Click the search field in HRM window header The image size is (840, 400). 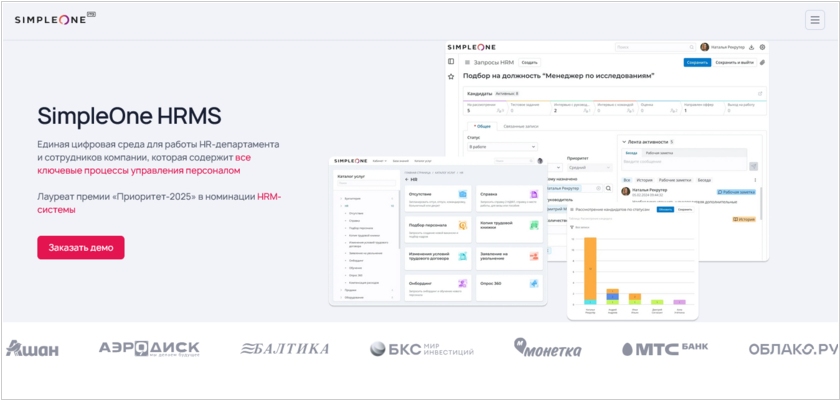pos(655,47)
